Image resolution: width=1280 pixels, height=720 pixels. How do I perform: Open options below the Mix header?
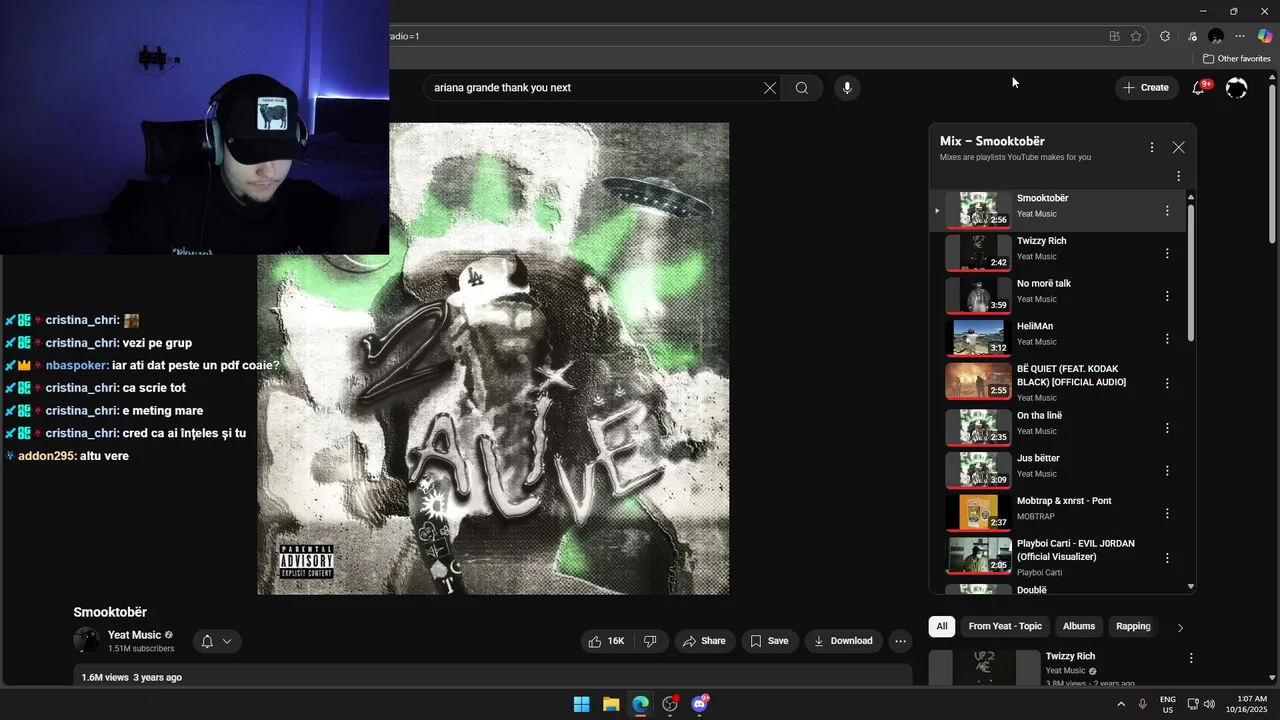(1178, 176)
